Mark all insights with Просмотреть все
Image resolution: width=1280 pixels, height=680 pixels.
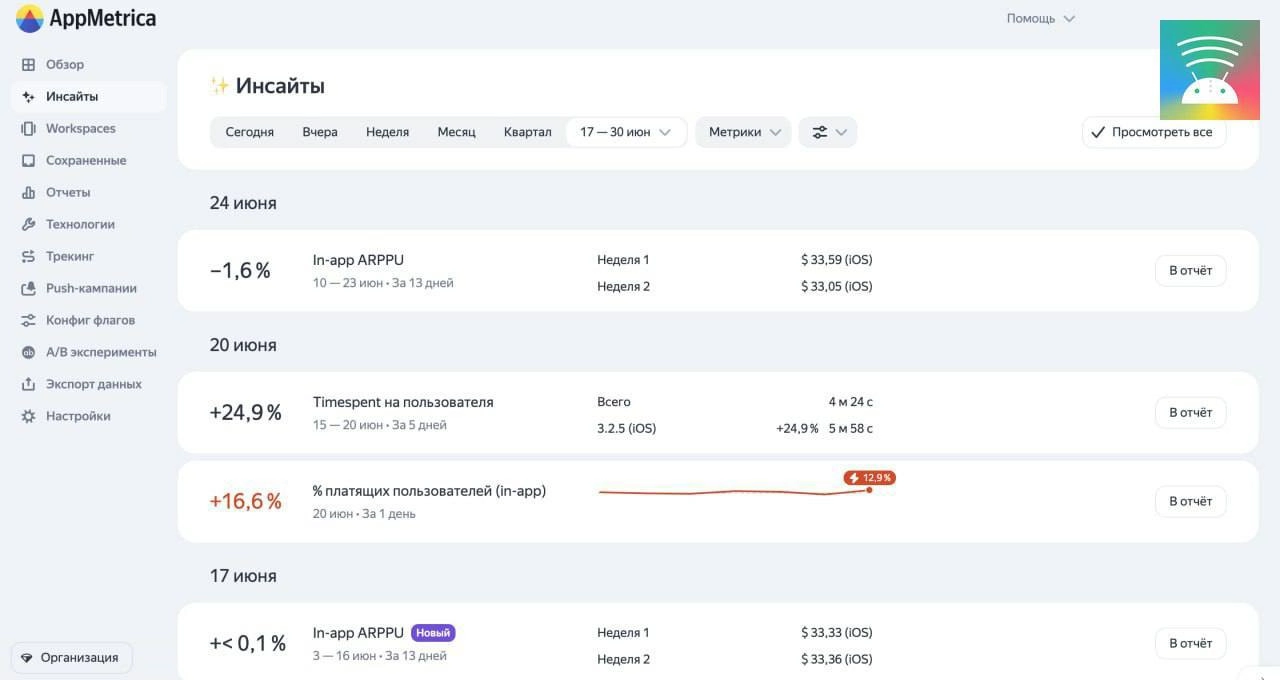pyautogui.click(x=1153, y=132)
